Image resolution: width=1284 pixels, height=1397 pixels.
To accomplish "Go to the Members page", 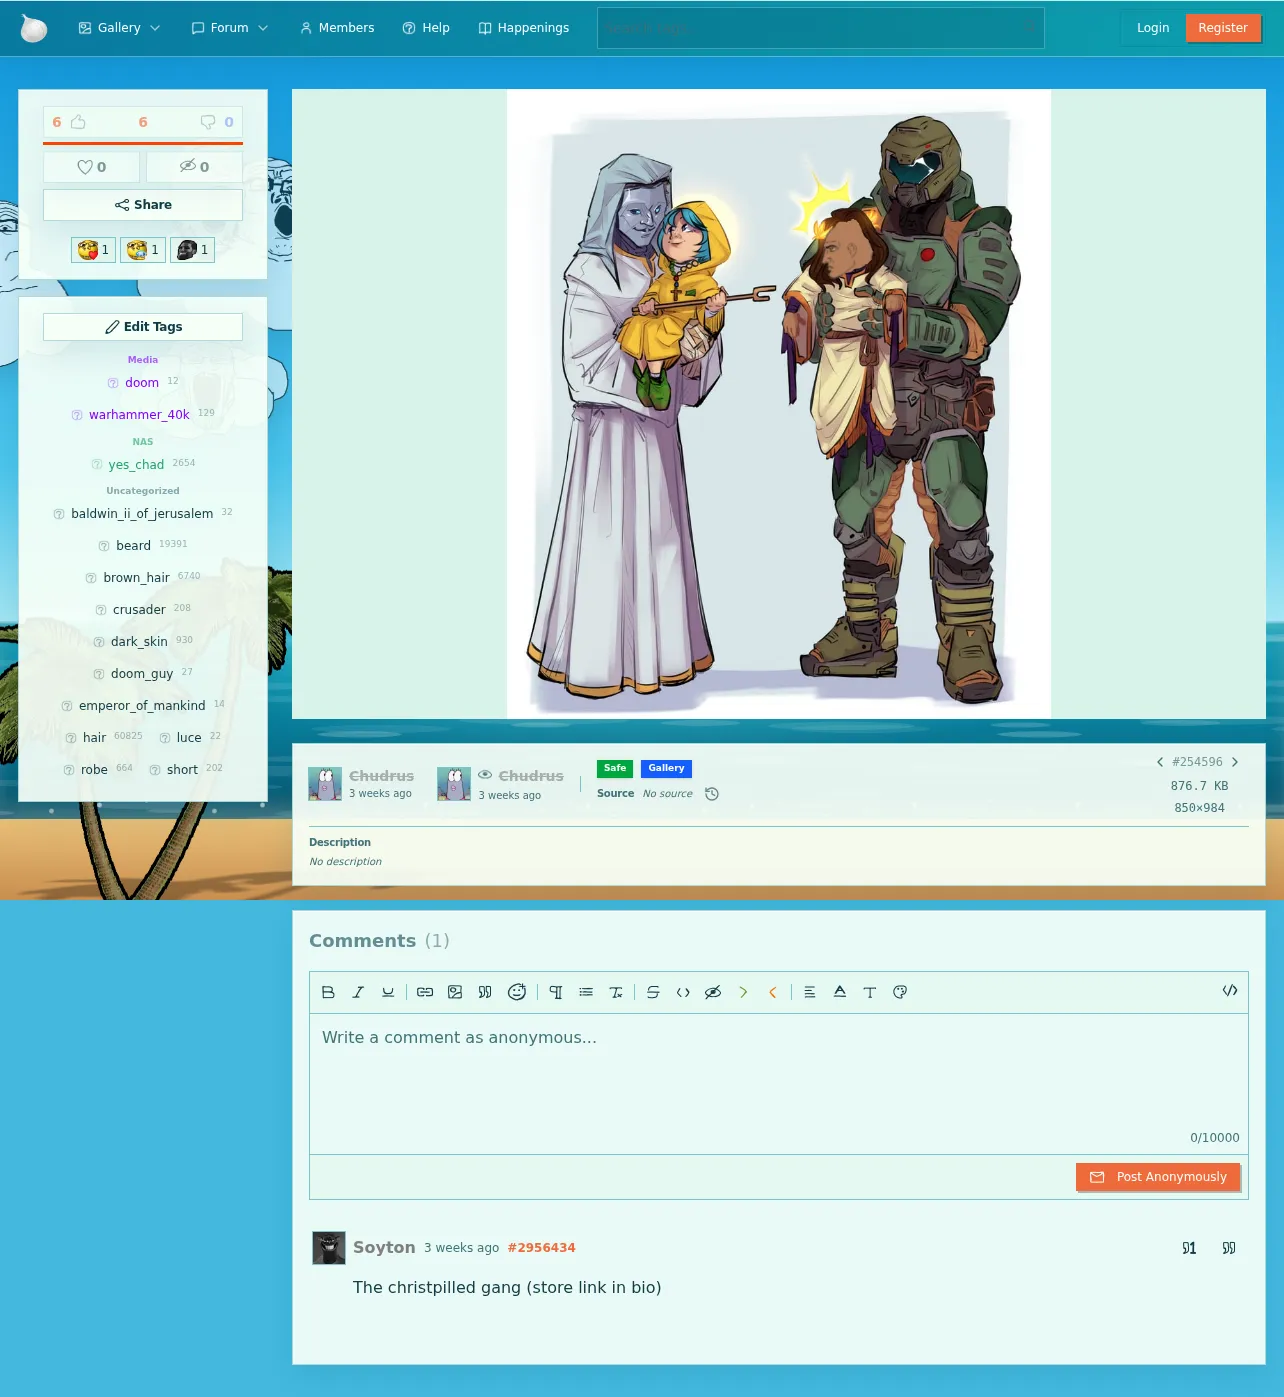I will point(337,28).
